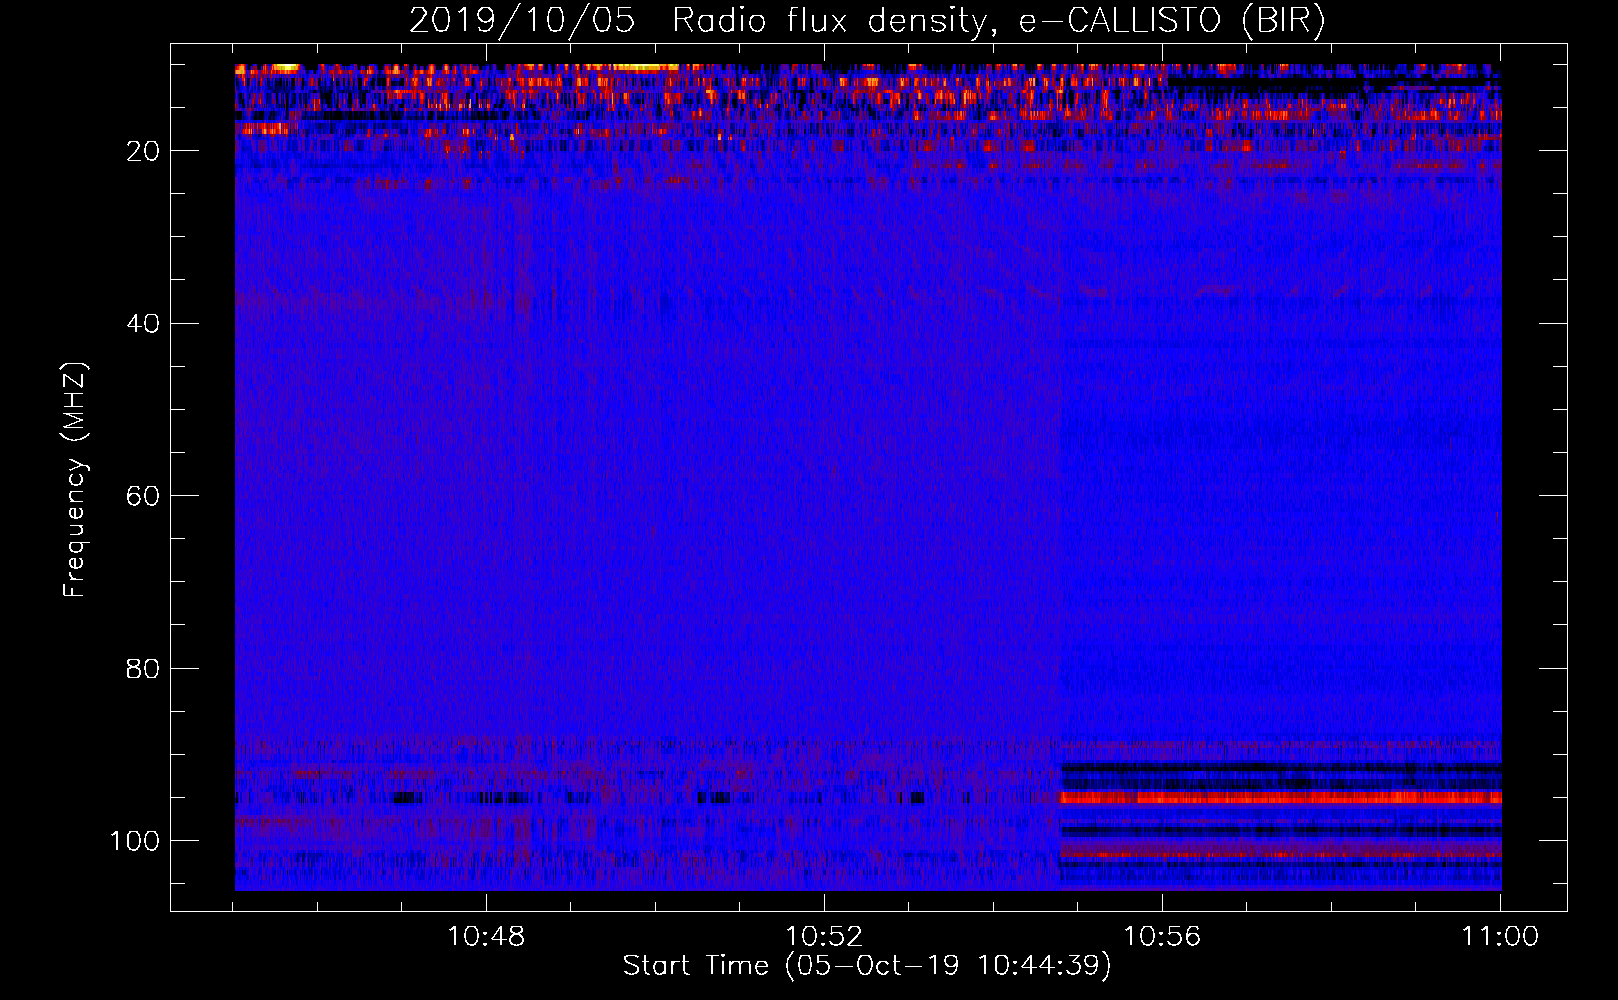Click the bright red emission band near 95 MHz
Viewport: 1618px width, 1000px height.
[1281, 797]
